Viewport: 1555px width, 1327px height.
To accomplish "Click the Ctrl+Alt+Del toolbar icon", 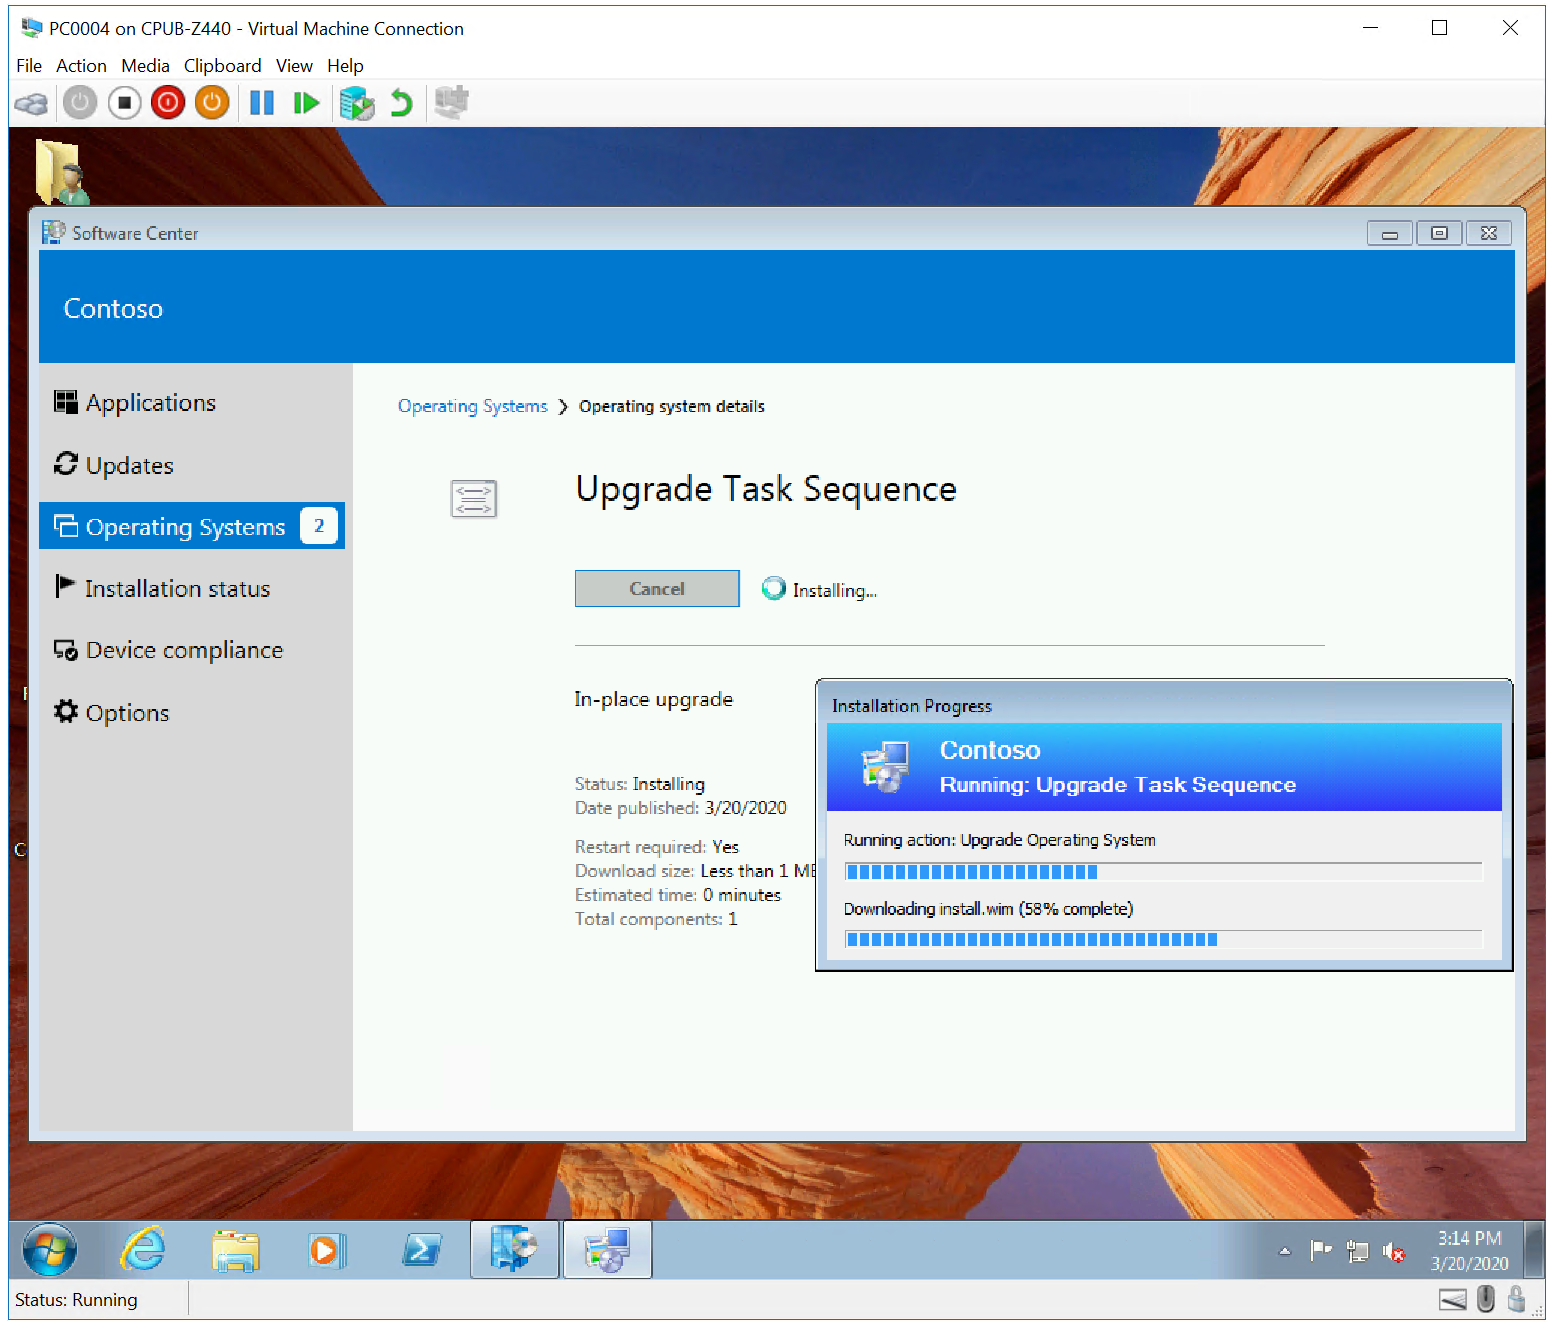I will pos(32,103).
